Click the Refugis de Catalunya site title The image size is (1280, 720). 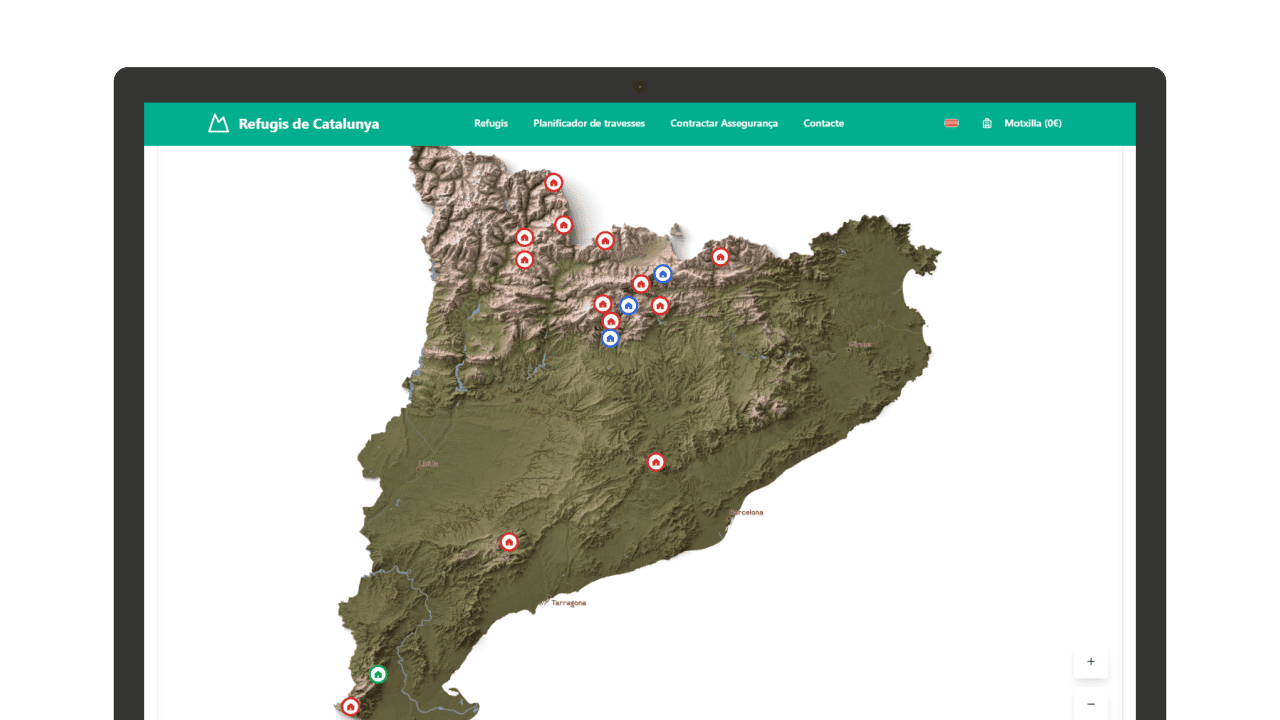[308, 124]
